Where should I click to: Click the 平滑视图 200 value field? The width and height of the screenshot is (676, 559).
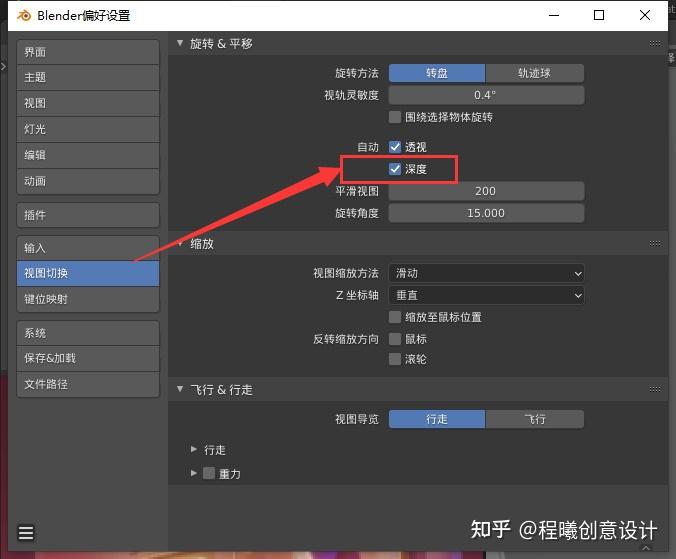[486, 191]
